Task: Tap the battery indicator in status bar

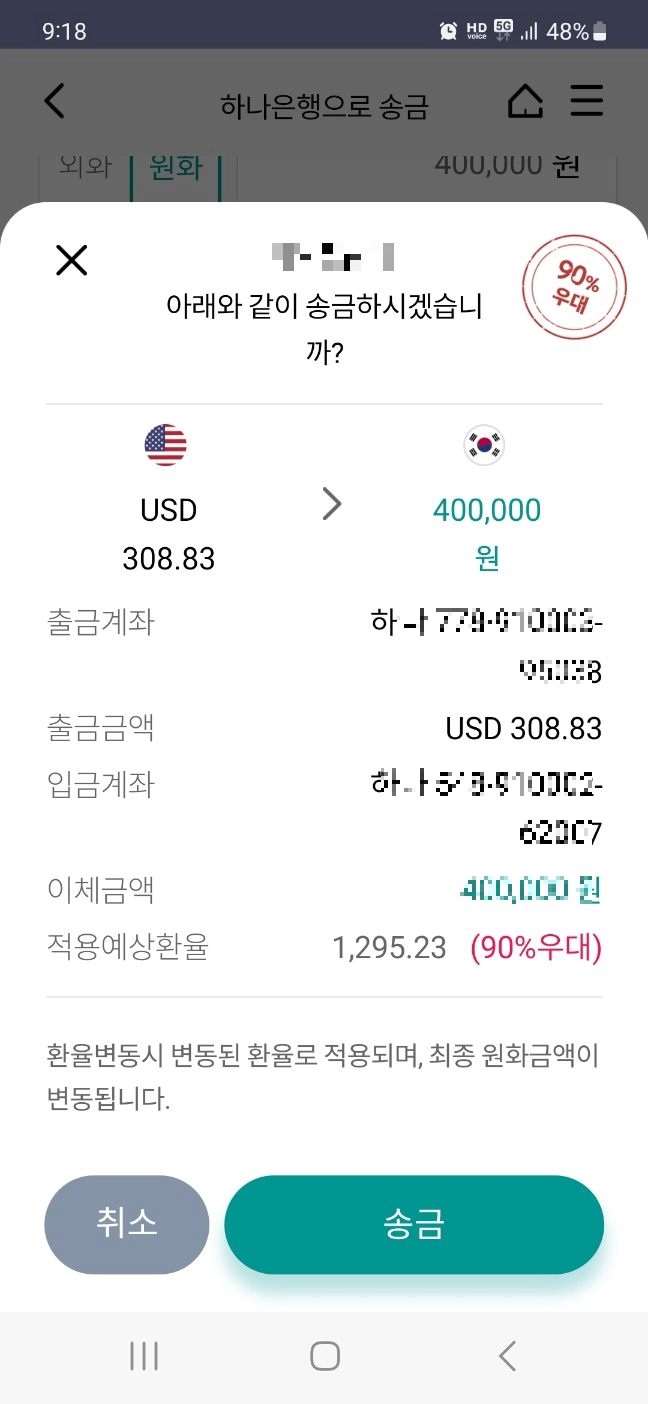Action: (598, 28)
